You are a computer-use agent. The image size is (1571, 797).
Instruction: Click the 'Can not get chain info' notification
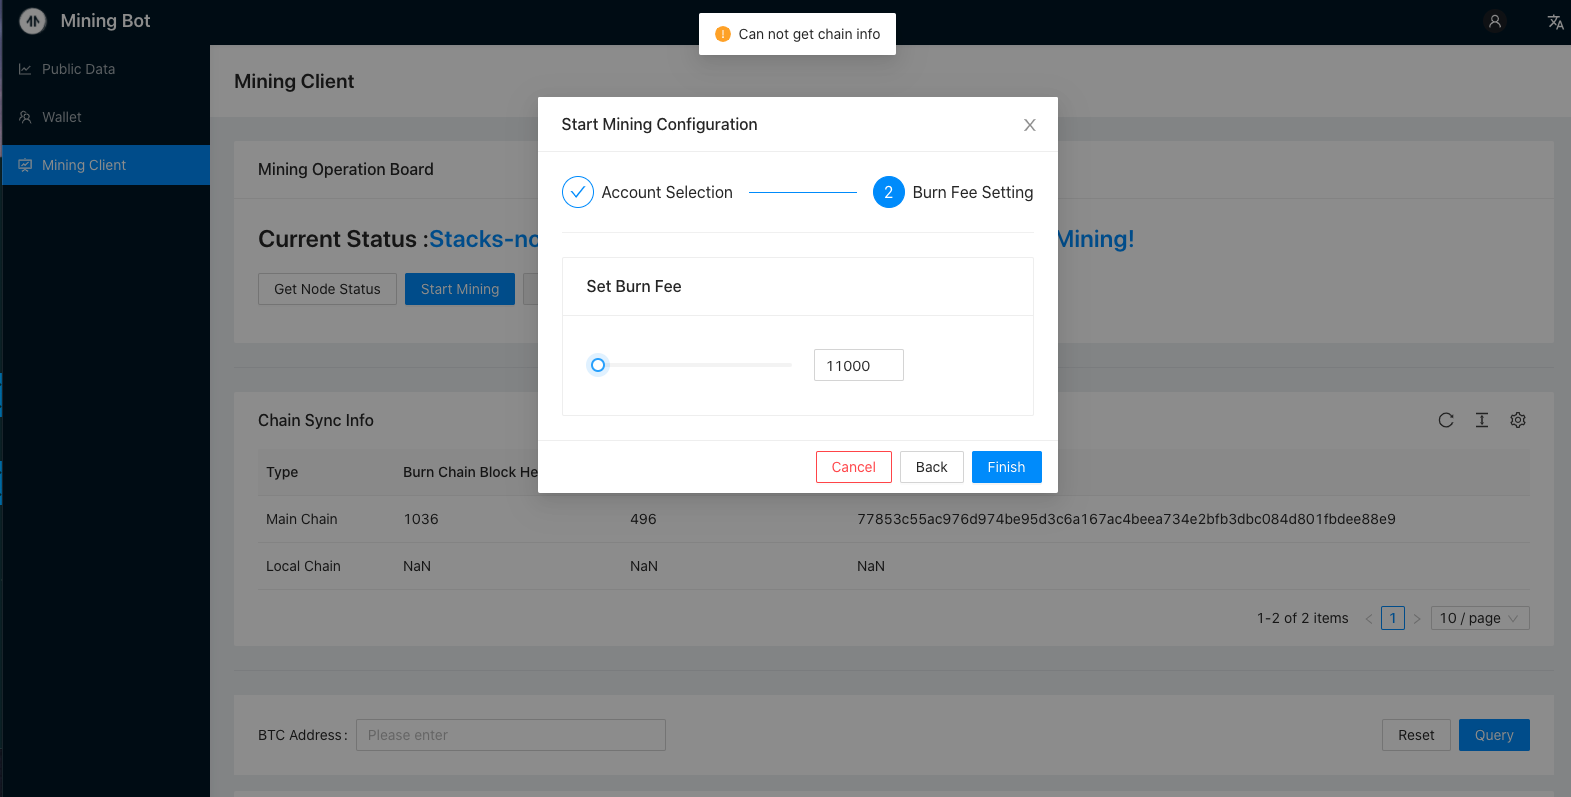click(x=797, y=34)
